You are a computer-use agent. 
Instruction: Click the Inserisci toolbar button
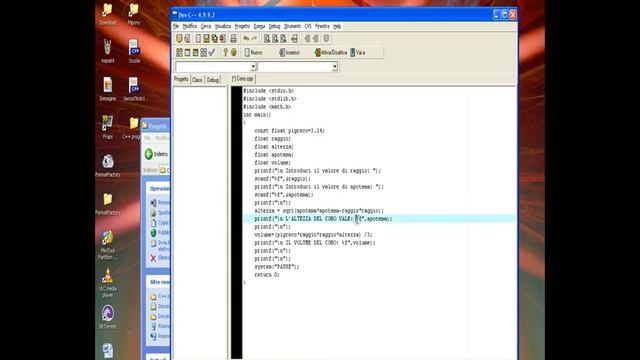(x=289, y=53)
